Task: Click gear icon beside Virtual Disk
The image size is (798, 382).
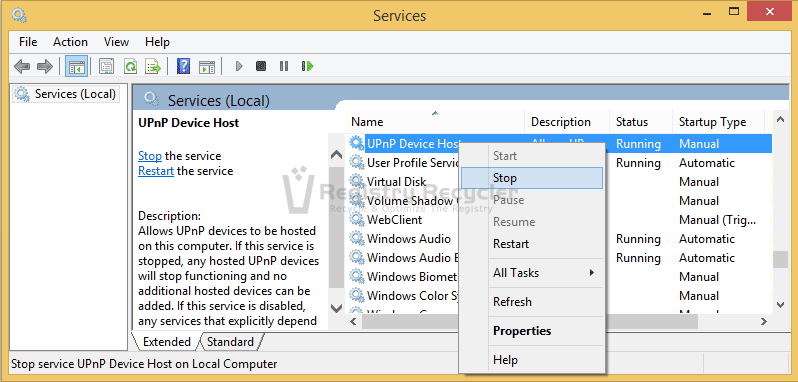Action: (357, 182)
